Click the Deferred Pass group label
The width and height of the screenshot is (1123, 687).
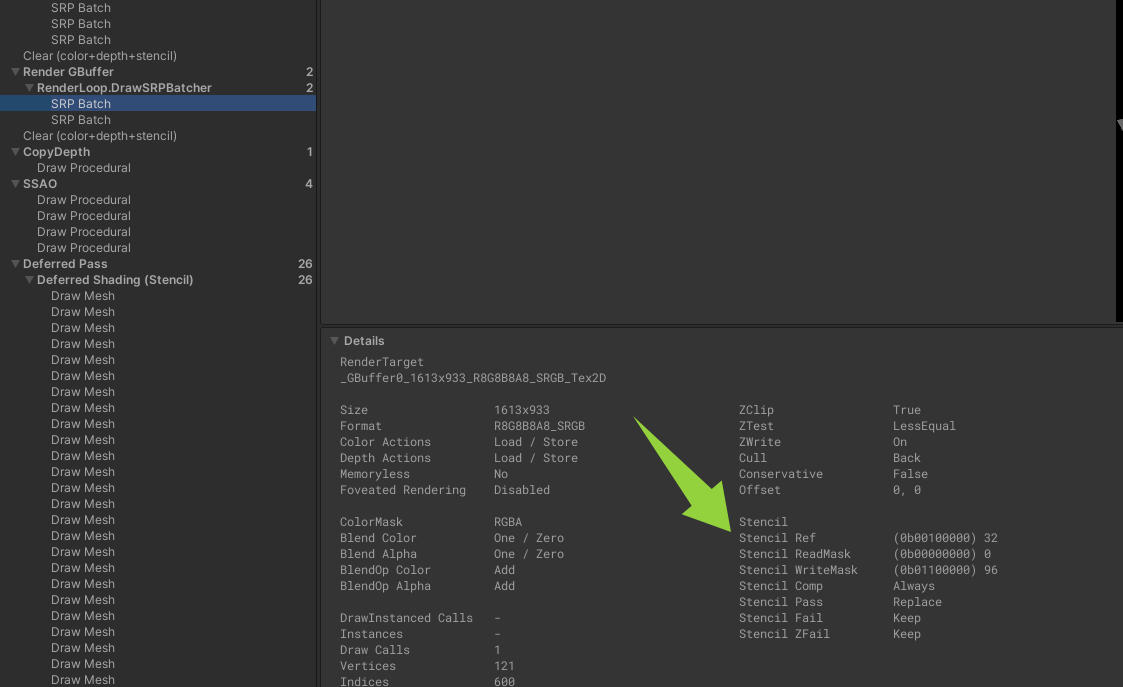65,264
